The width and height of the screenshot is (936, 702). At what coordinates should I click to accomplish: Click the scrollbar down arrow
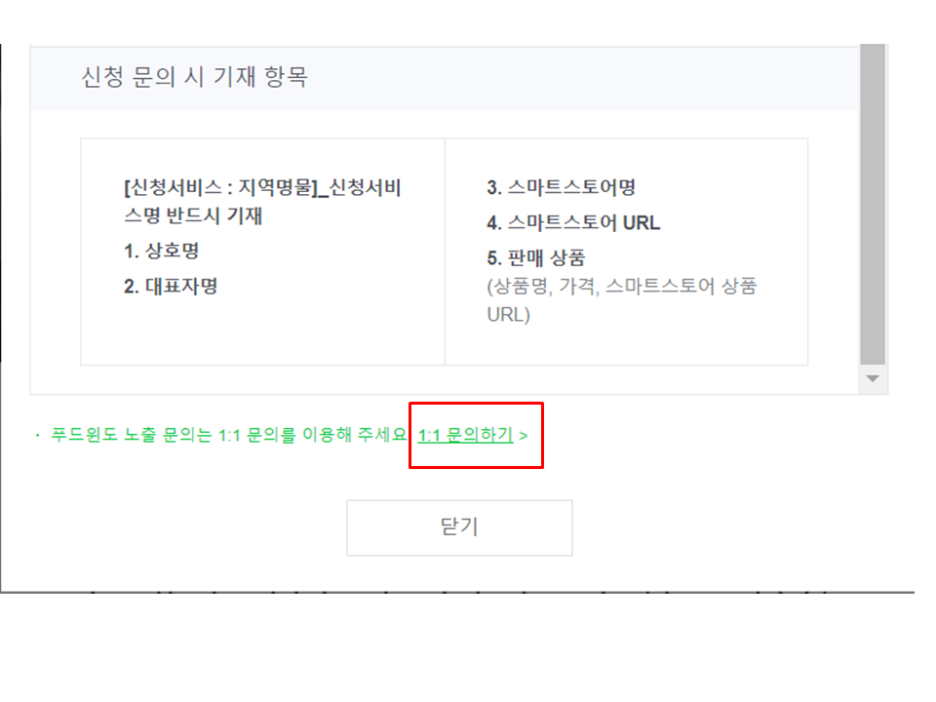click(x=872, y=379)
